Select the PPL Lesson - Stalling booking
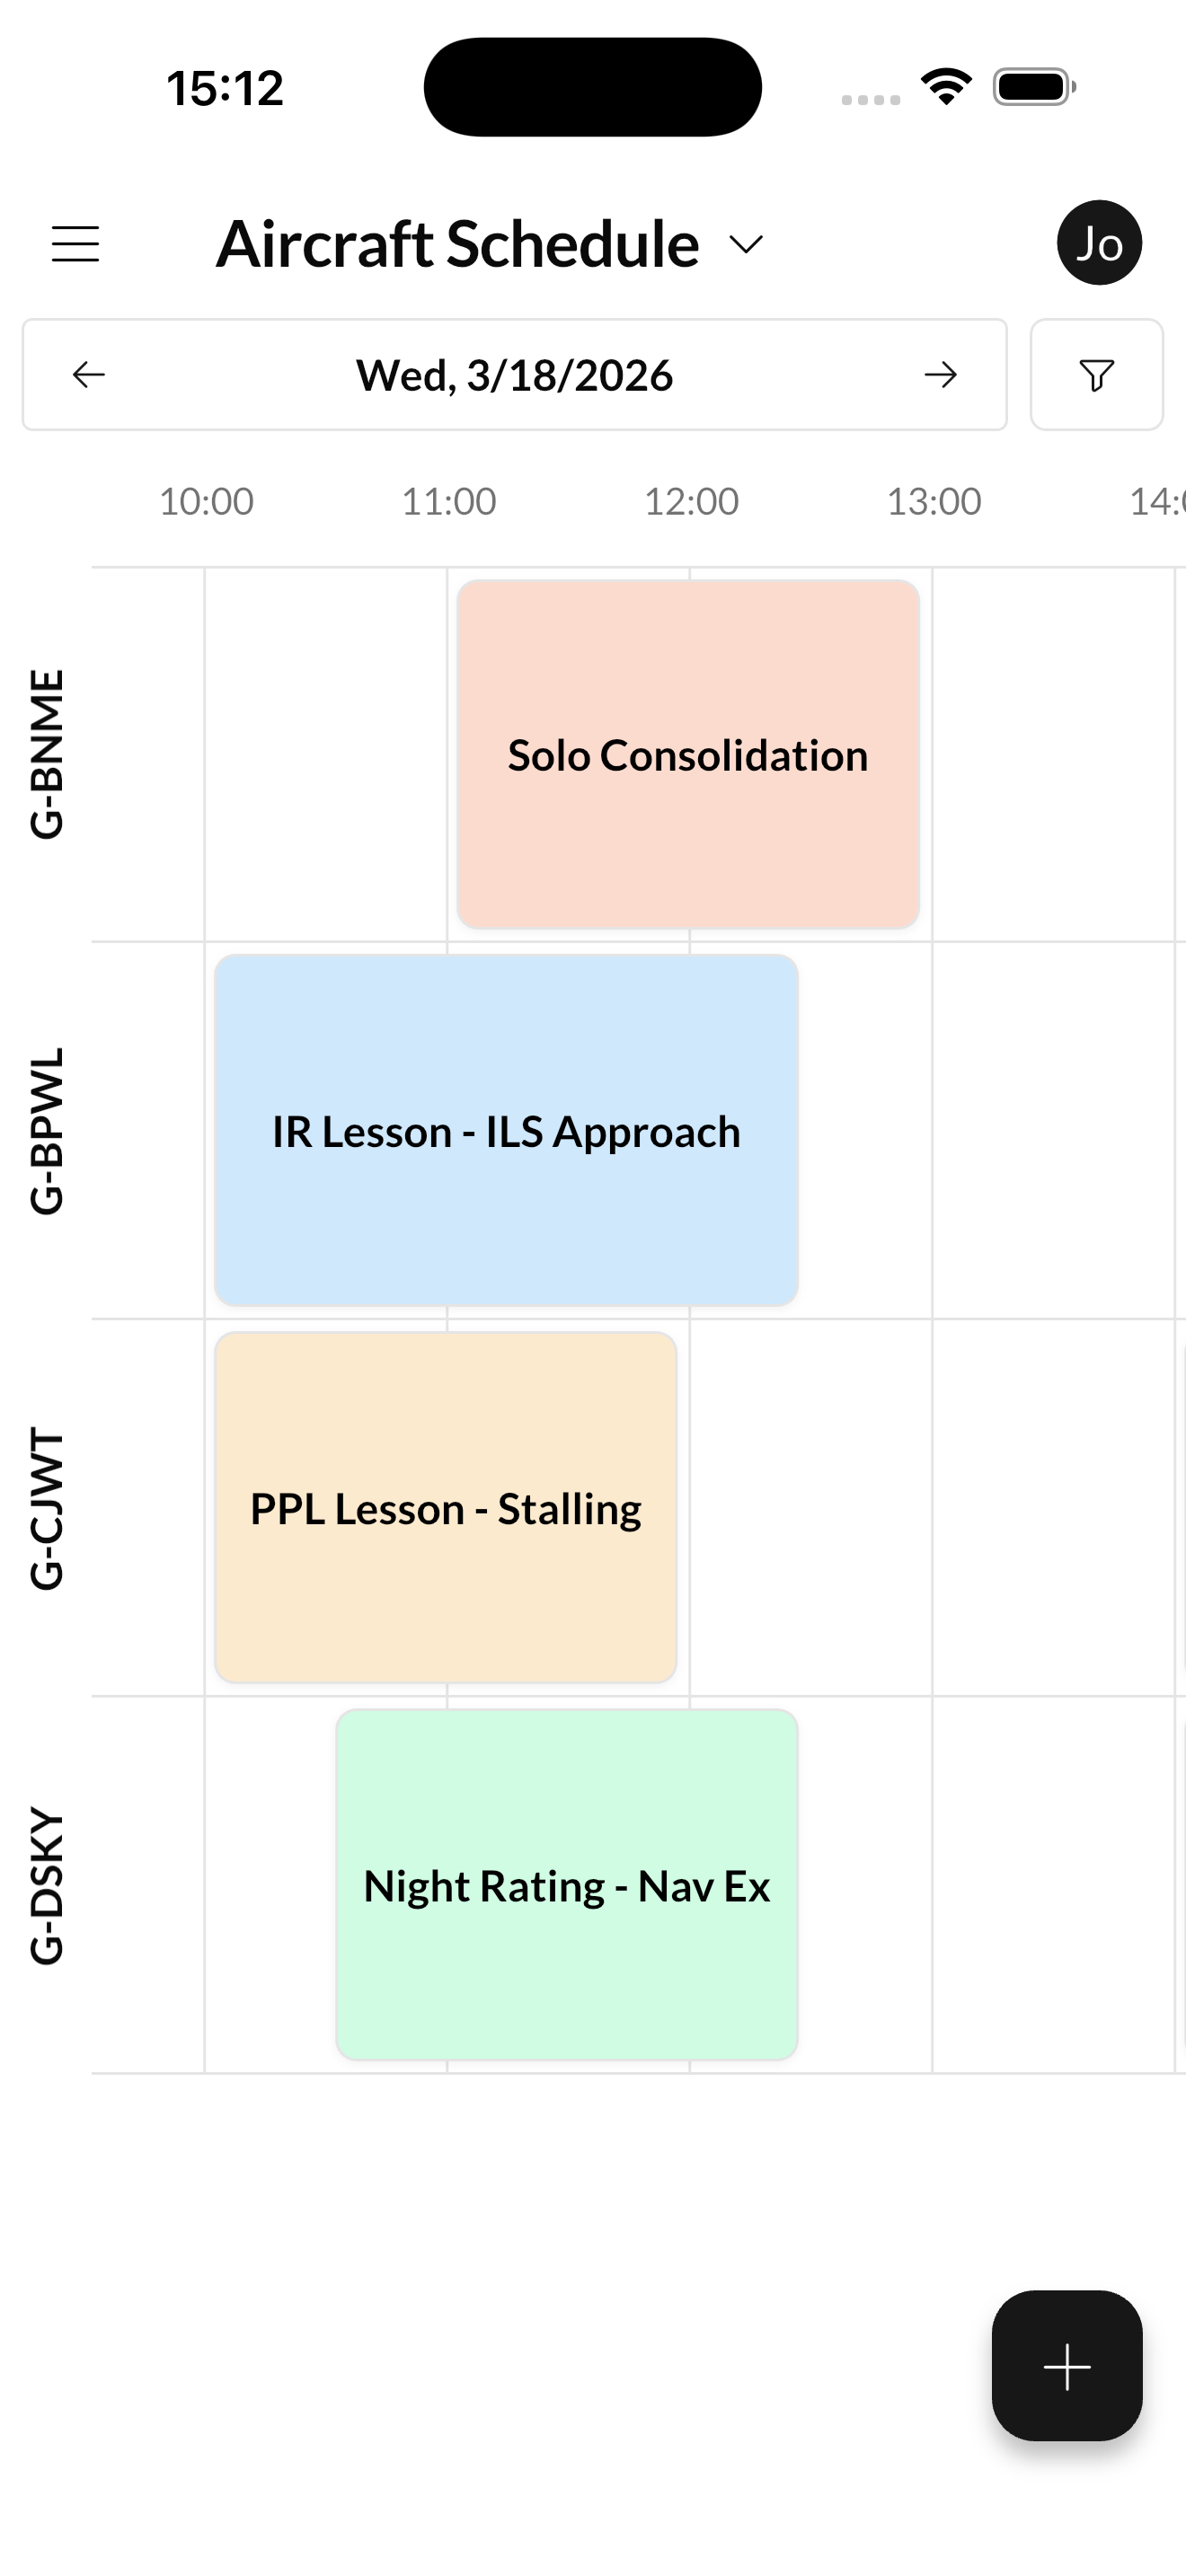This screenshot has width=1186, height=2576. [x=446, y=1508]
